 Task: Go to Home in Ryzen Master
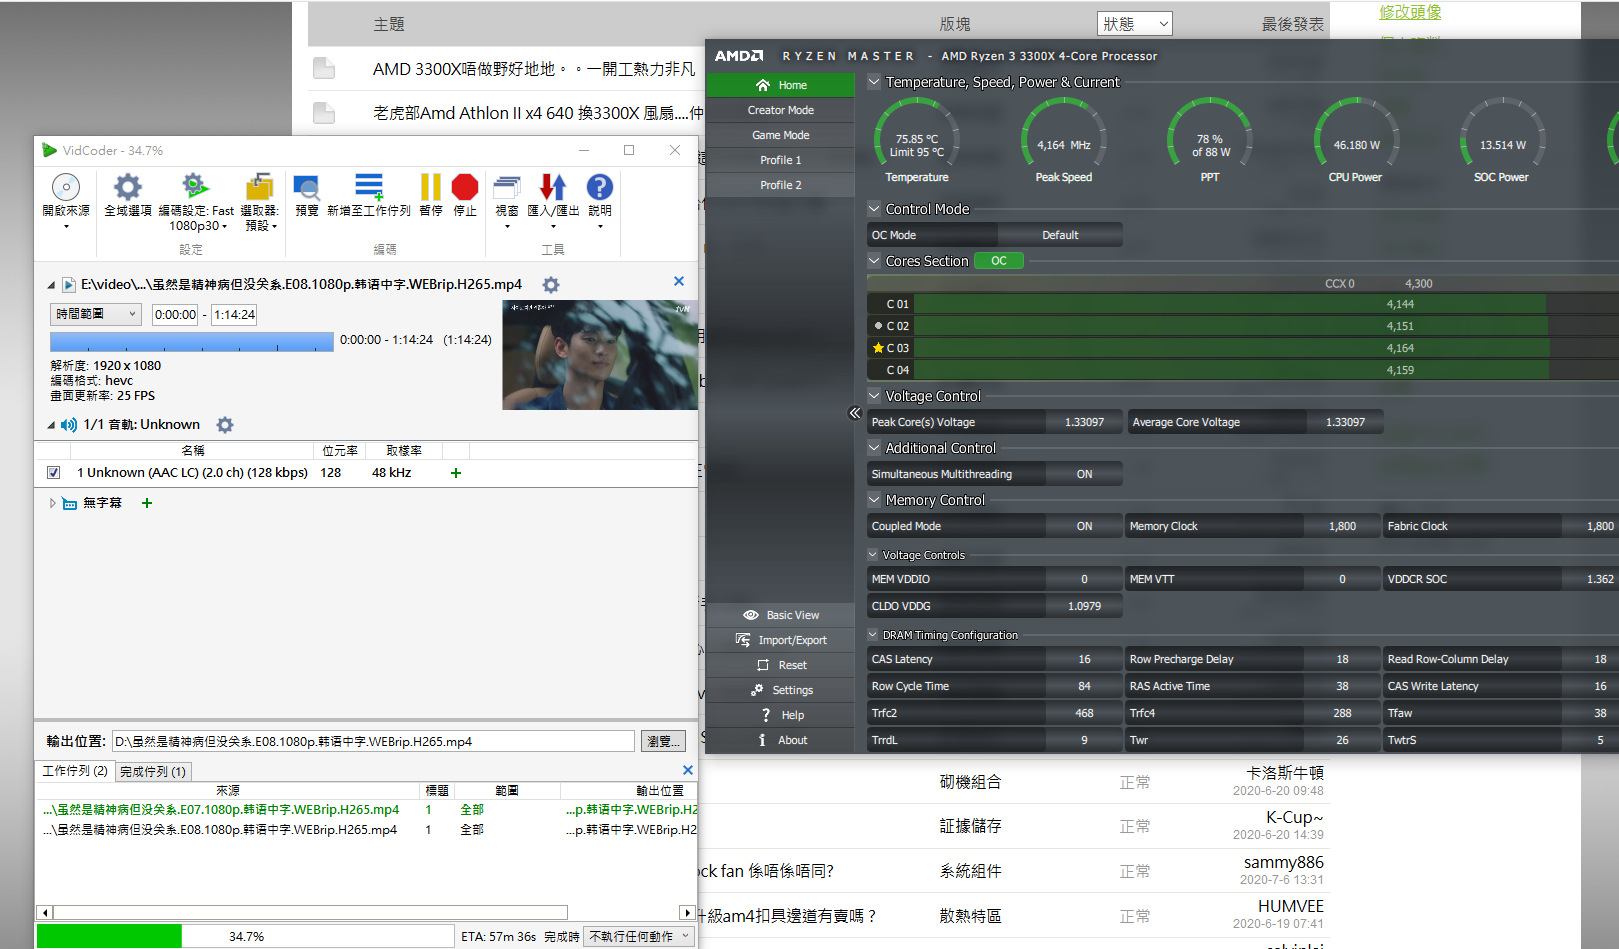pyautogui.click(x=781, y=85)
